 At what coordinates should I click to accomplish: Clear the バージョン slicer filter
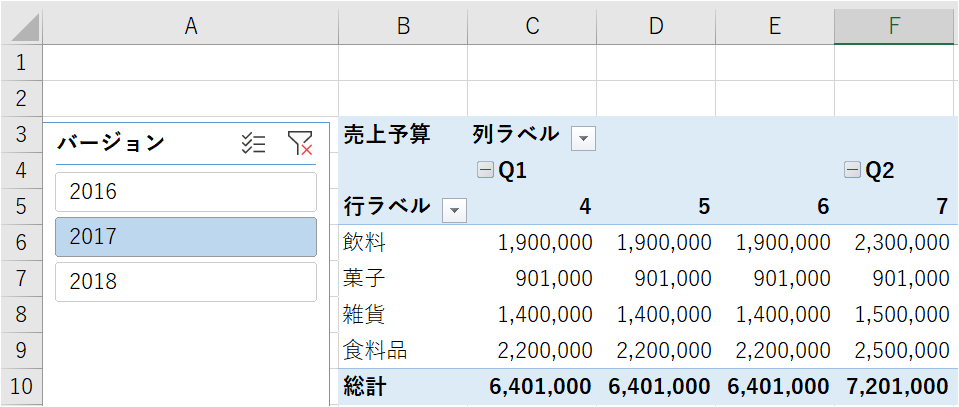[300, 144]
